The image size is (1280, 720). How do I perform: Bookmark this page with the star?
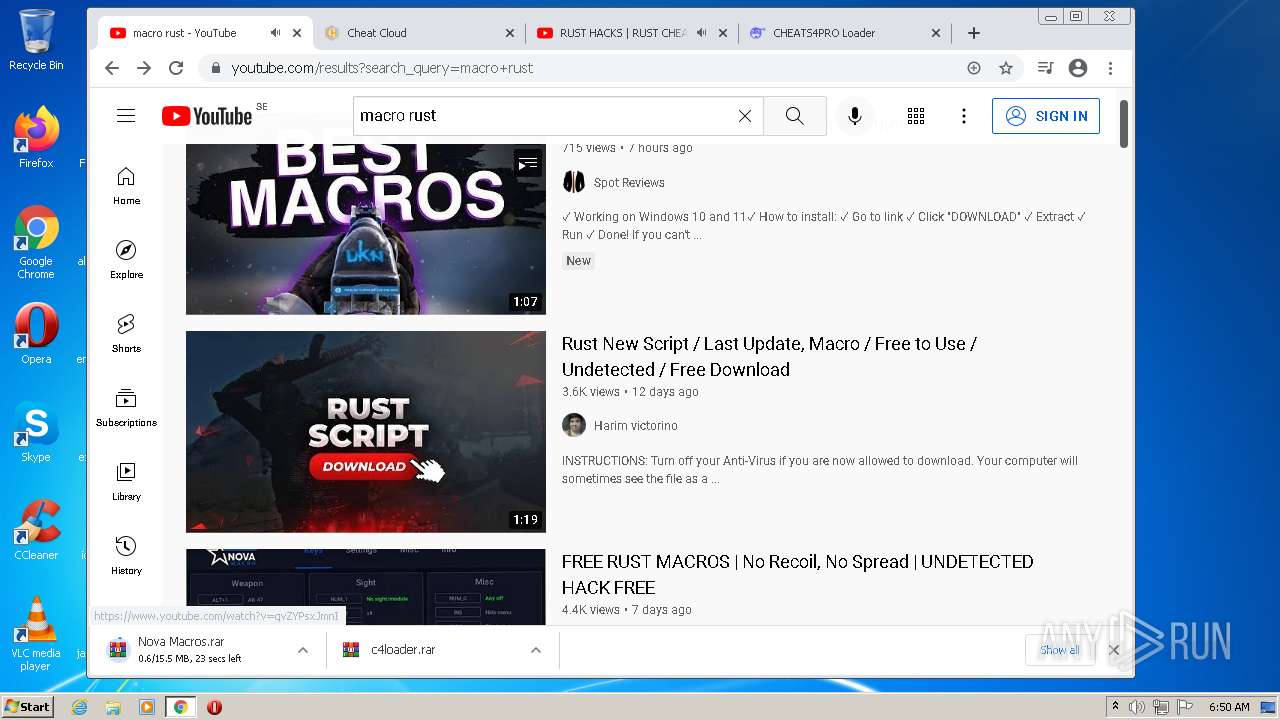click(x=1006, y=68)
